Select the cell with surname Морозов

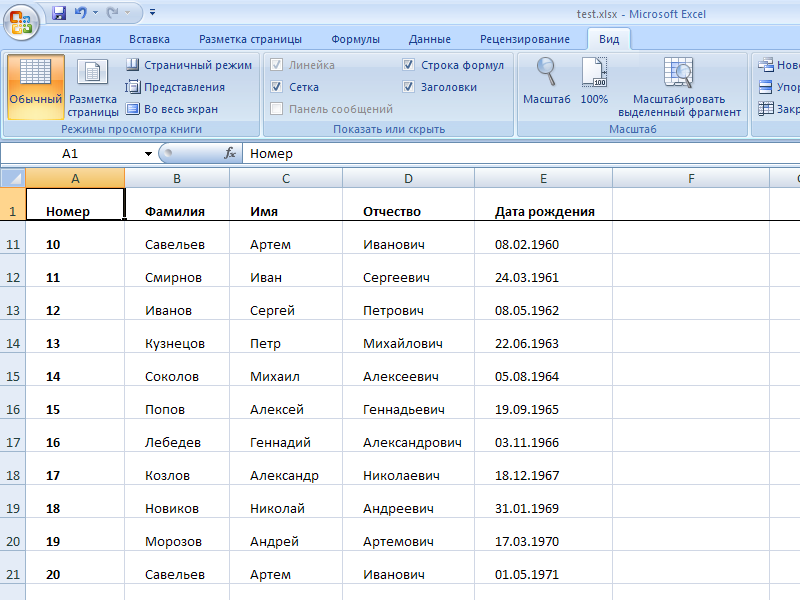tap(177, 534)
